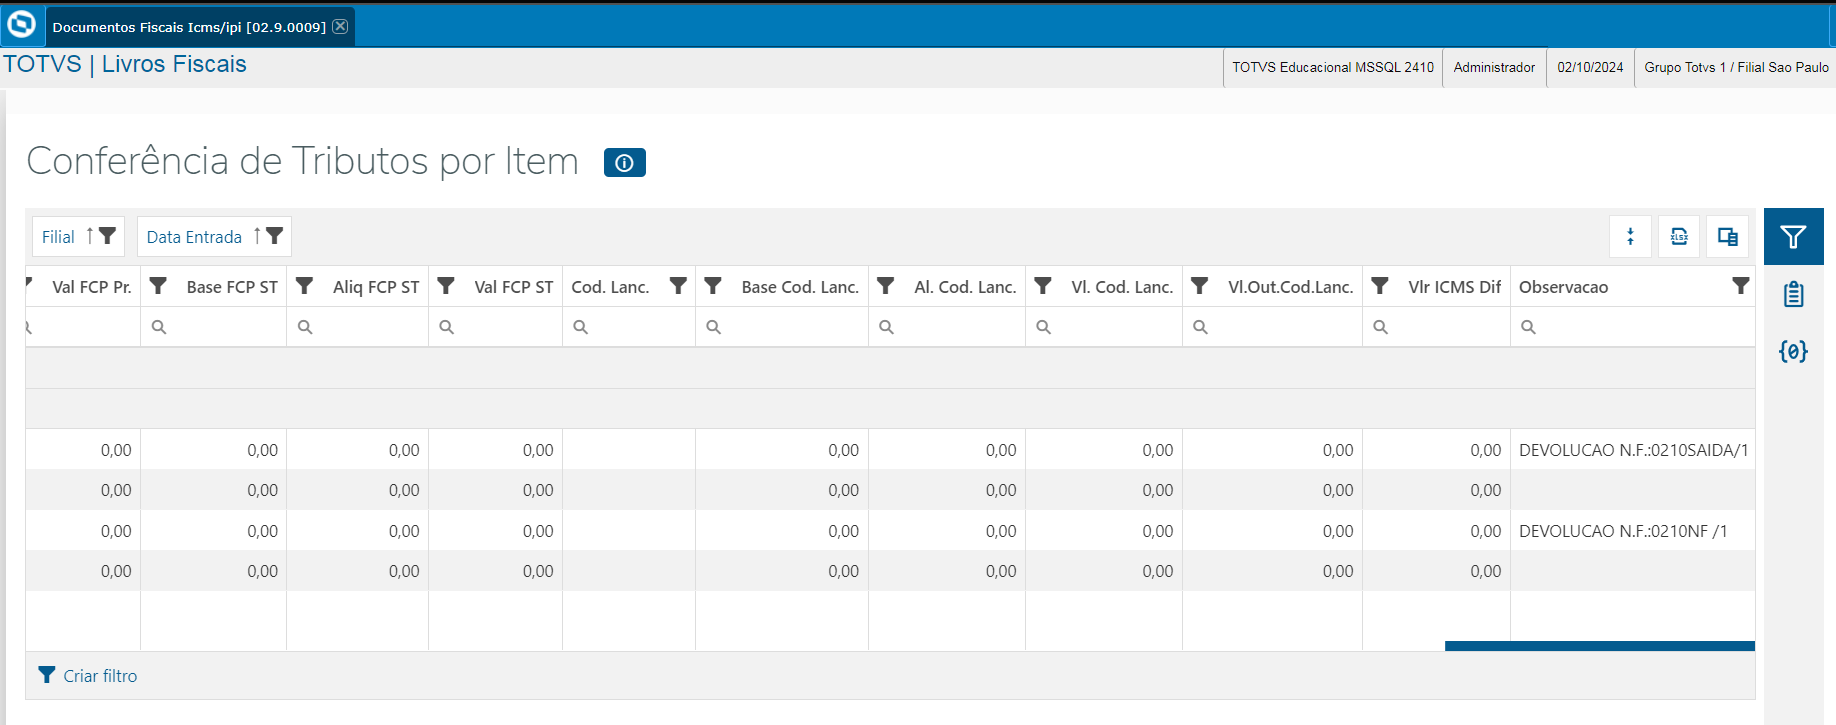
Task: Open filter for Base FCP ST column
Action: (x=158, y=286)
